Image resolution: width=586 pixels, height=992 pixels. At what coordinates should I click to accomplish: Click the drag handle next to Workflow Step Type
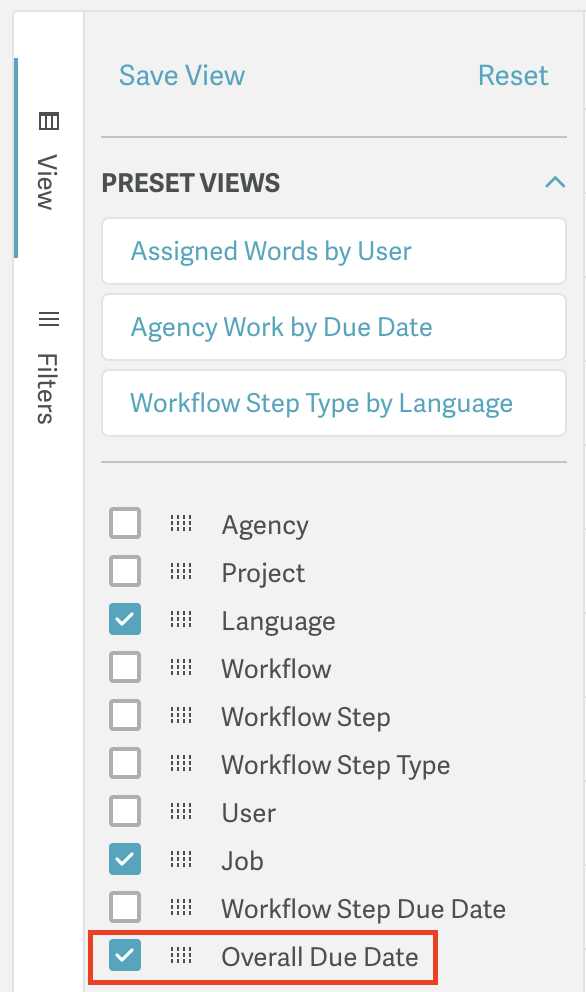181,764
